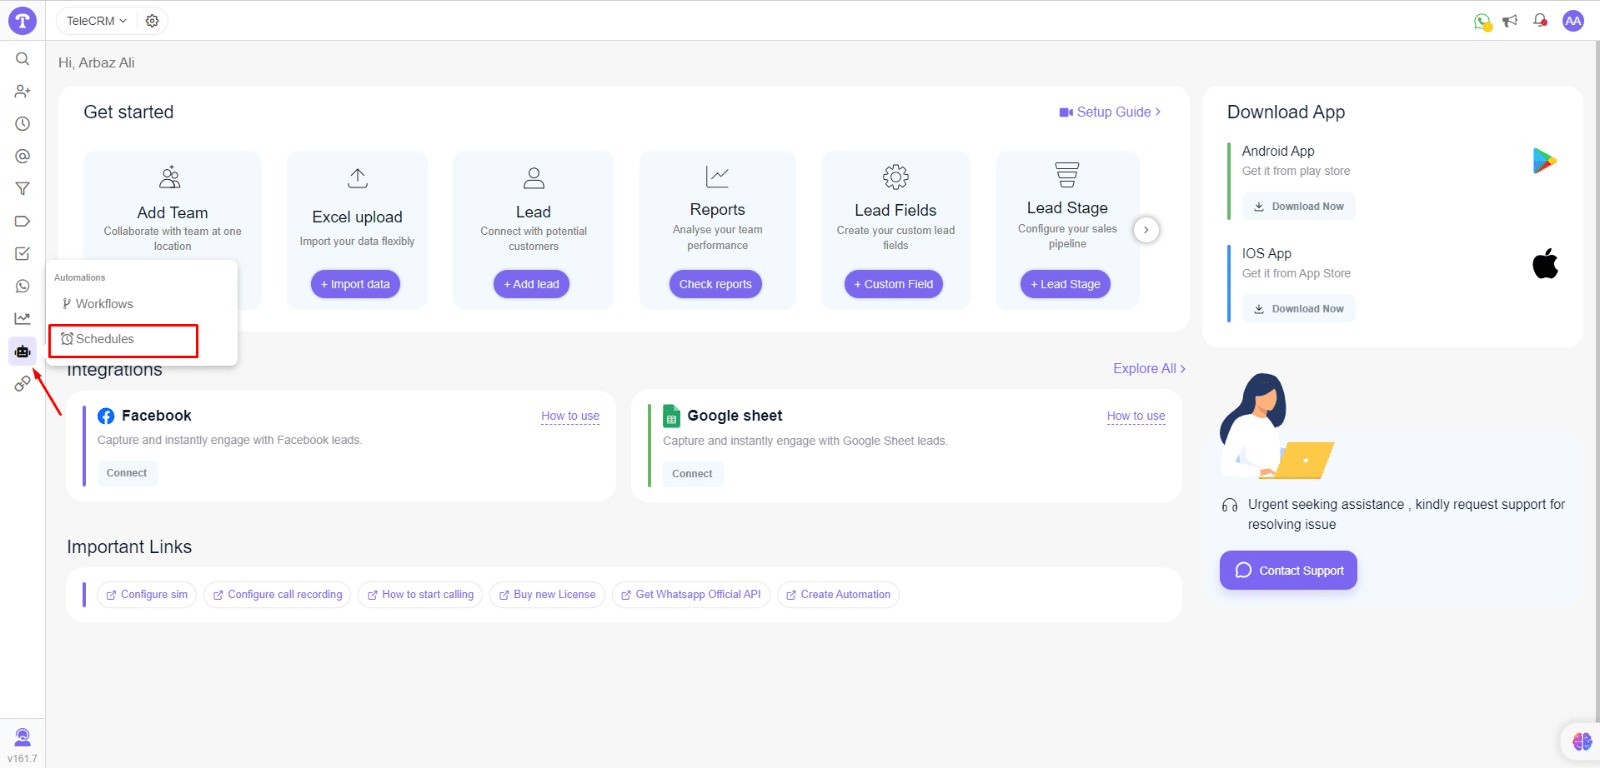Click the add user sidebar icon
This screenshot has width=1600, height=768.
[22, 91]
